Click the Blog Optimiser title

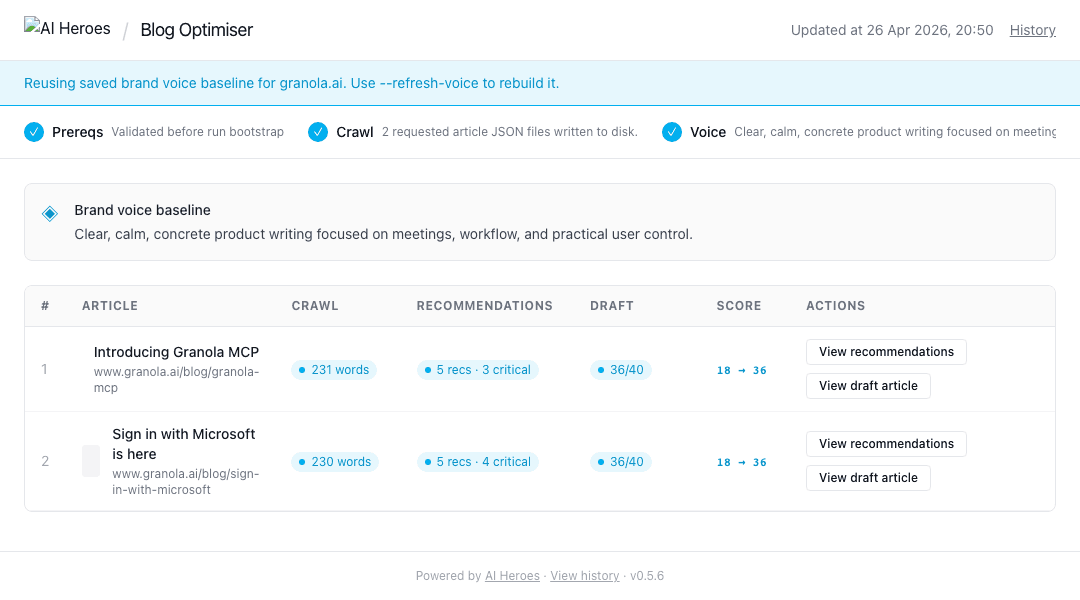tap(196, 30)
